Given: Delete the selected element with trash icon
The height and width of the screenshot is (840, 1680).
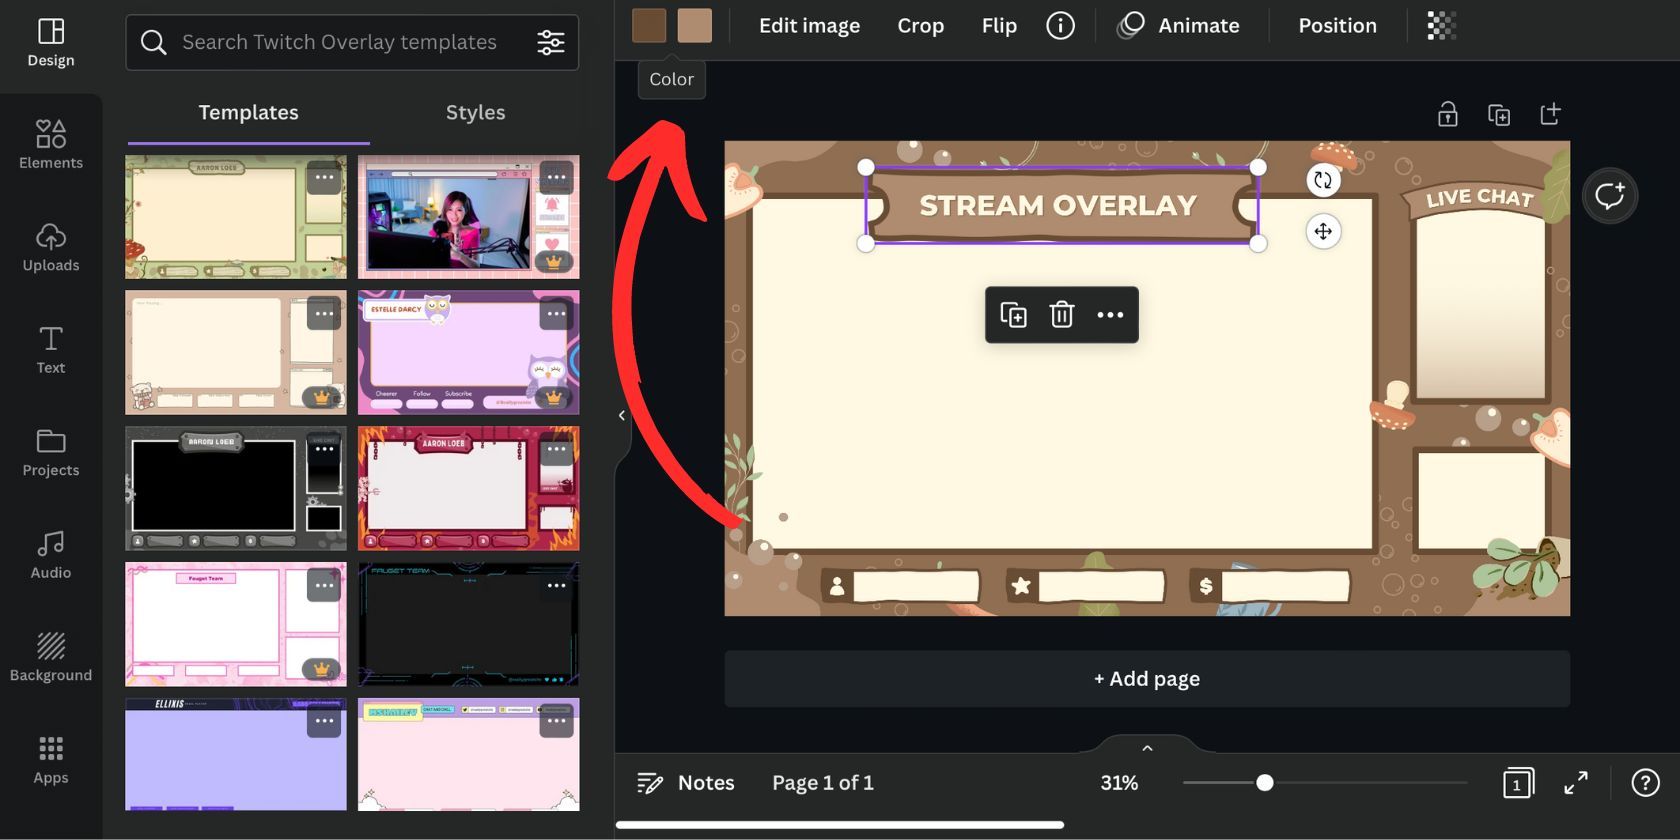Looking at the screenshot, I should click(1061, 315).
